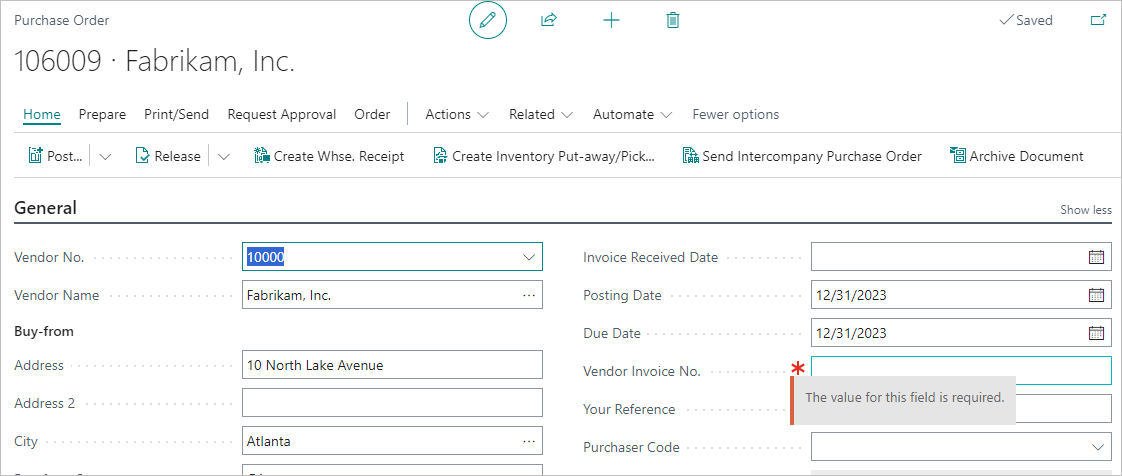Click the required field validation message
This screenshot has width=1122, height=476.
pyautogui.click(x=903, y=400)
